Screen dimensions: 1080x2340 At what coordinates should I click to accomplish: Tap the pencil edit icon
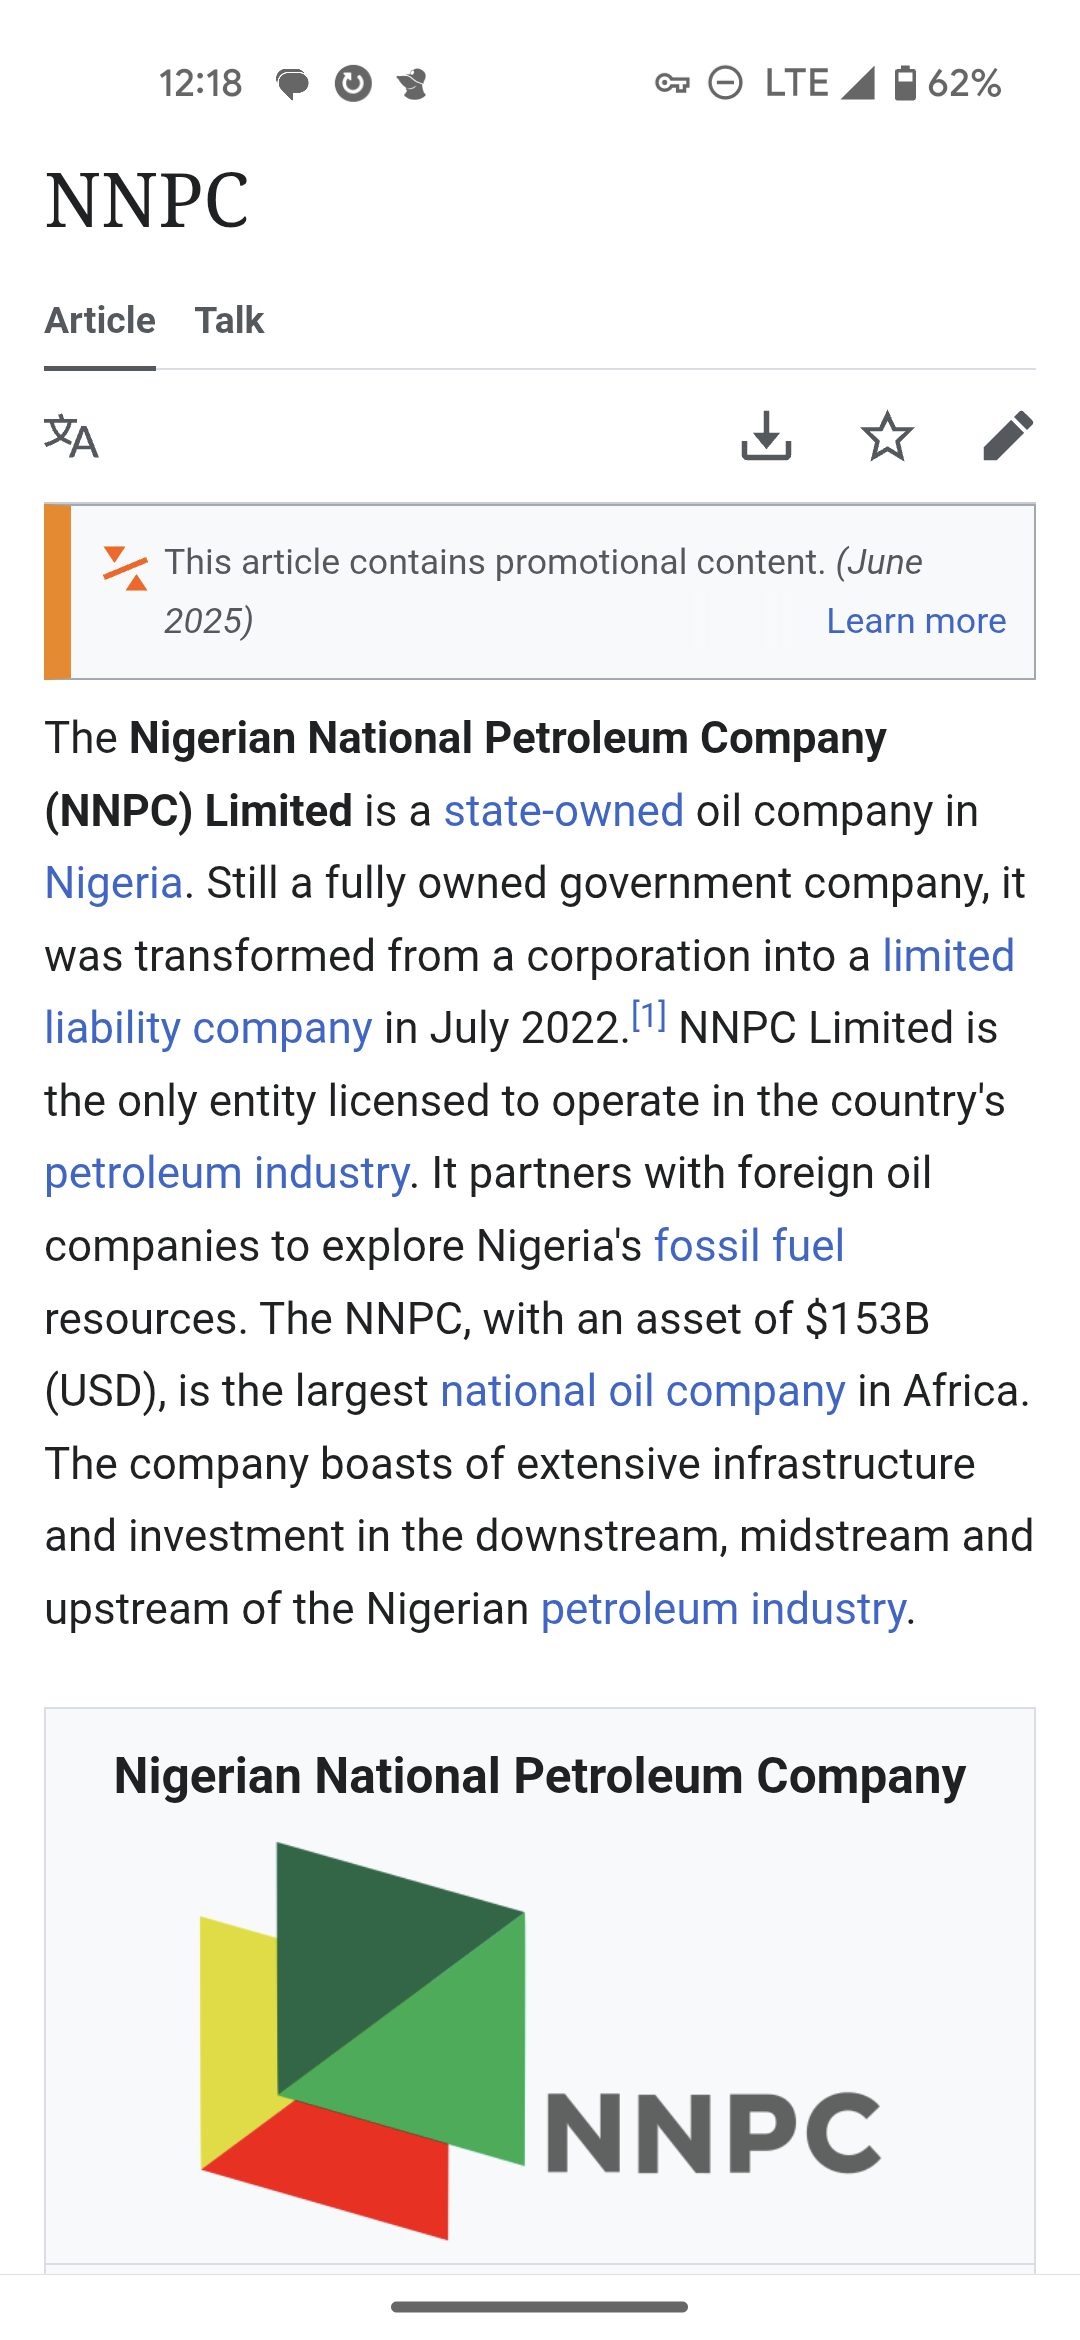1007,436
